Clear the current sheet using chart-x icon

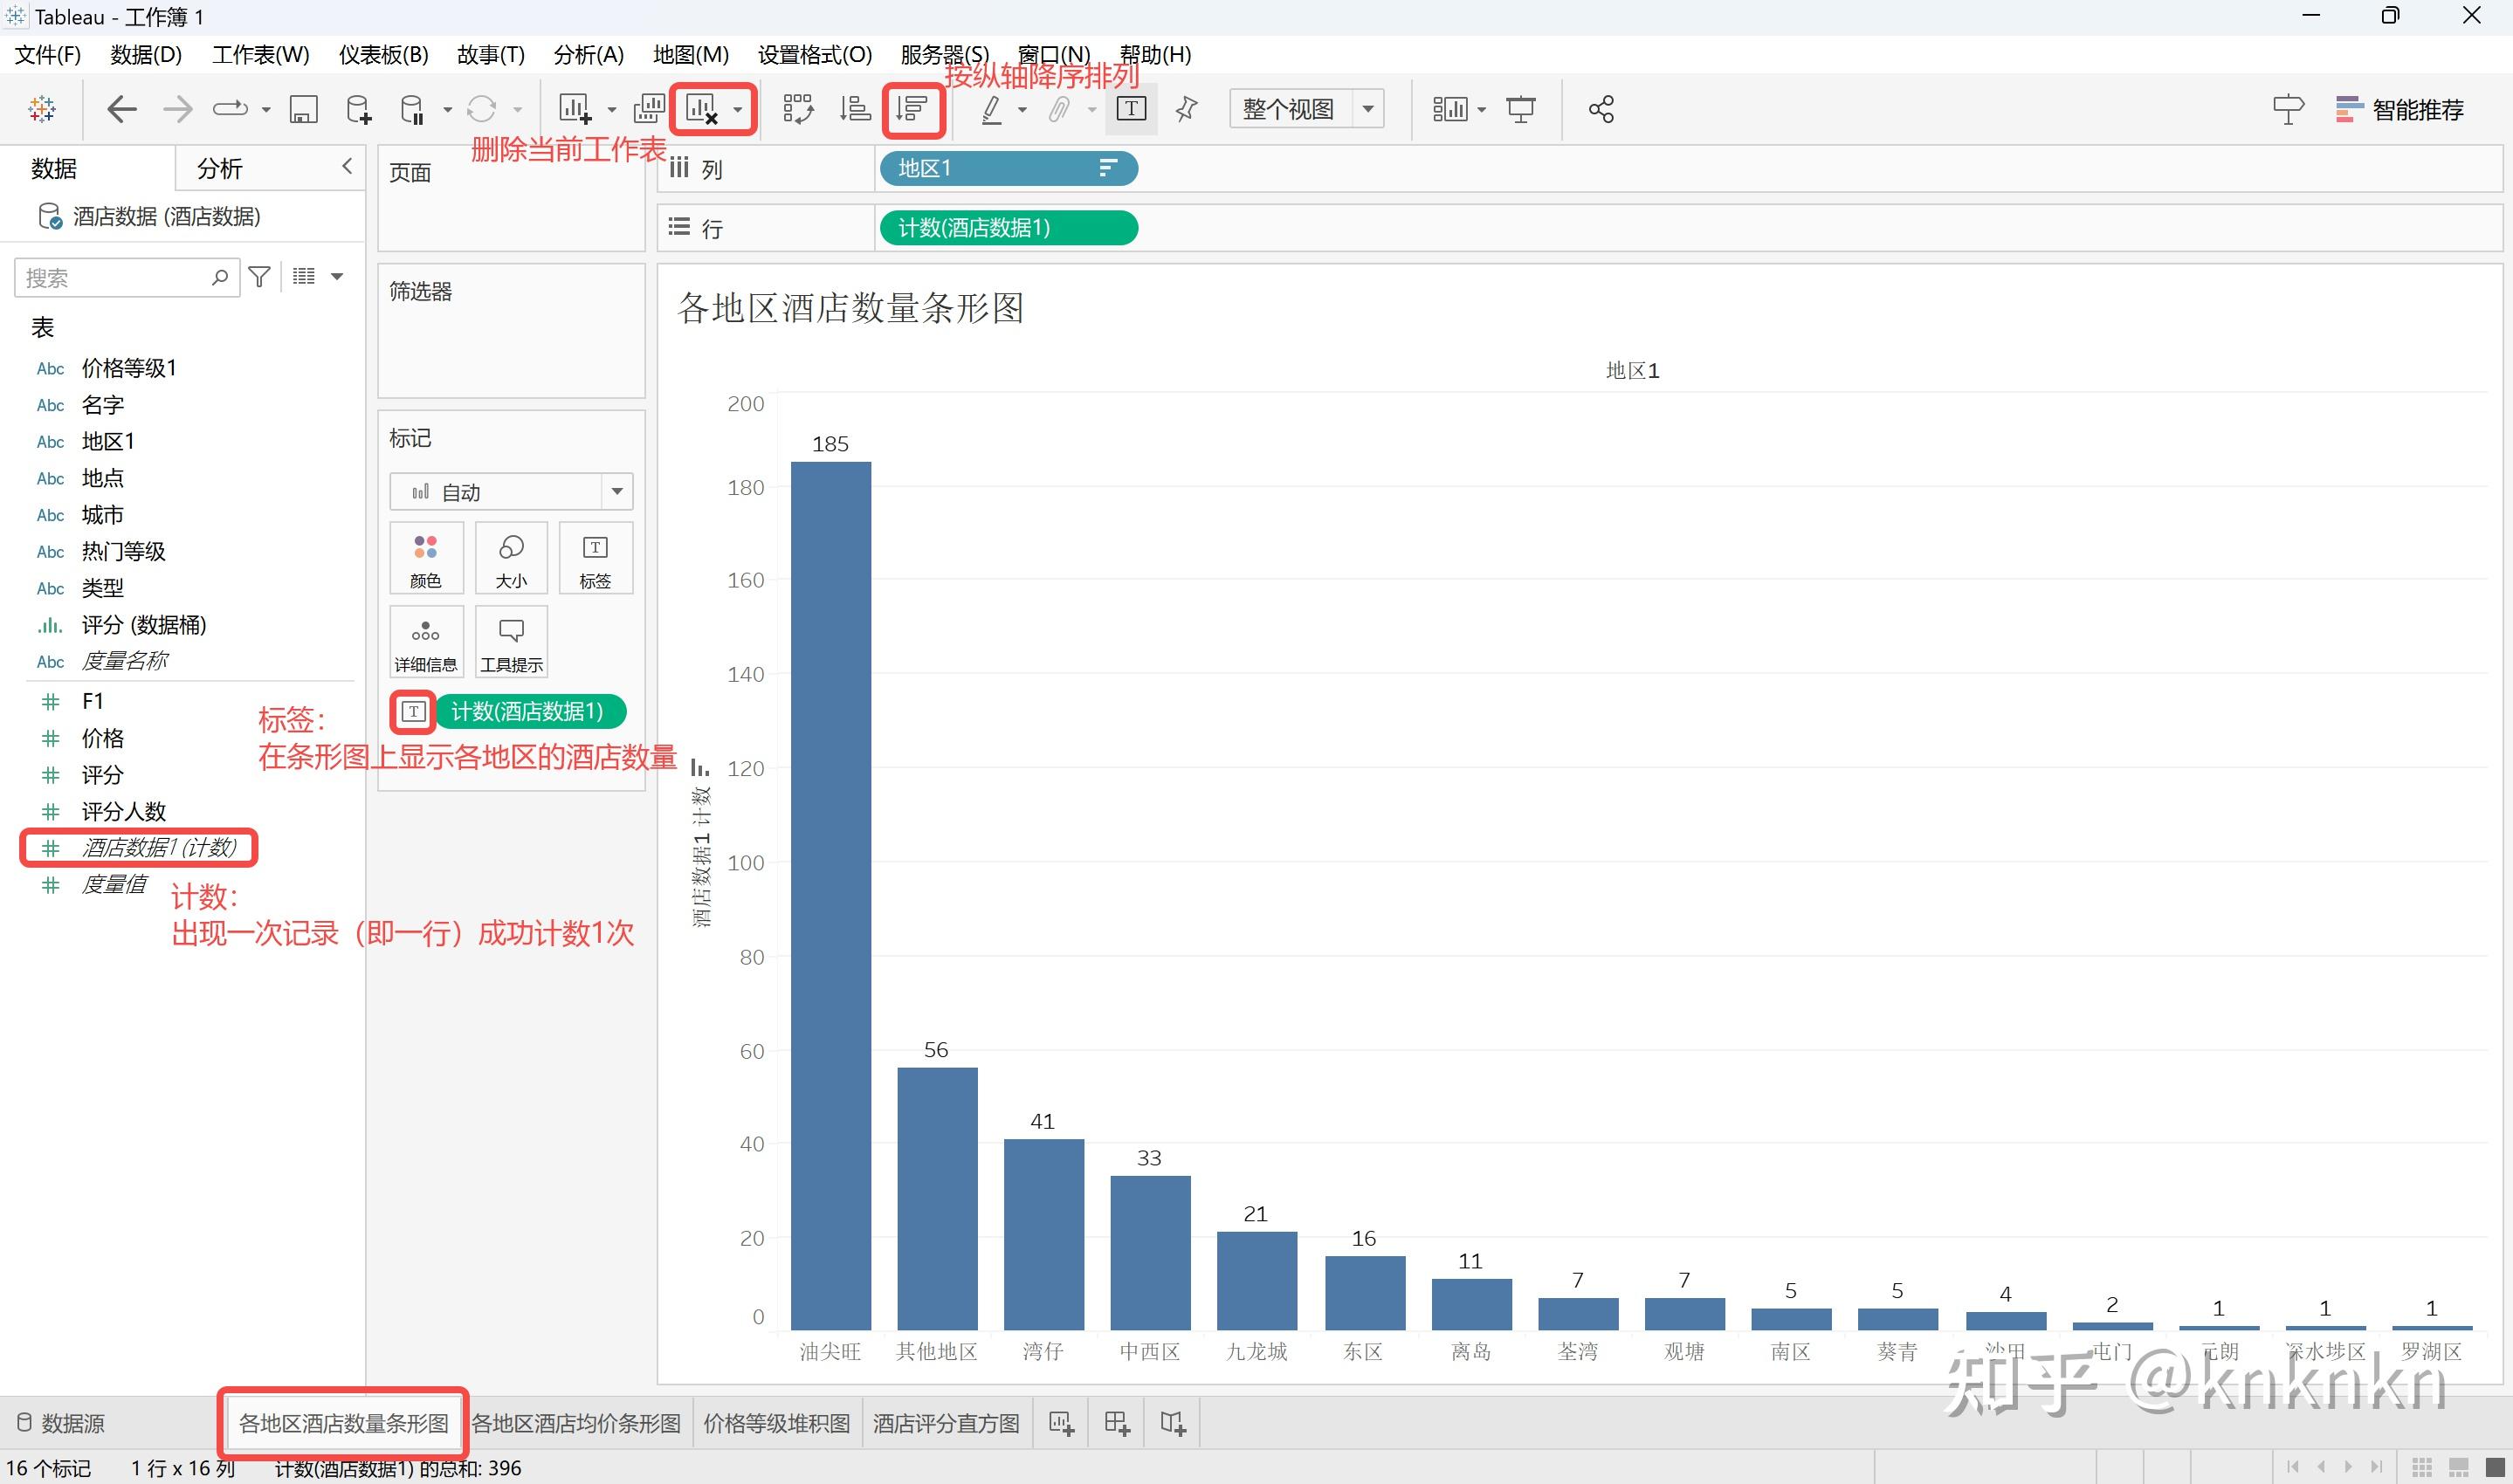702,109
